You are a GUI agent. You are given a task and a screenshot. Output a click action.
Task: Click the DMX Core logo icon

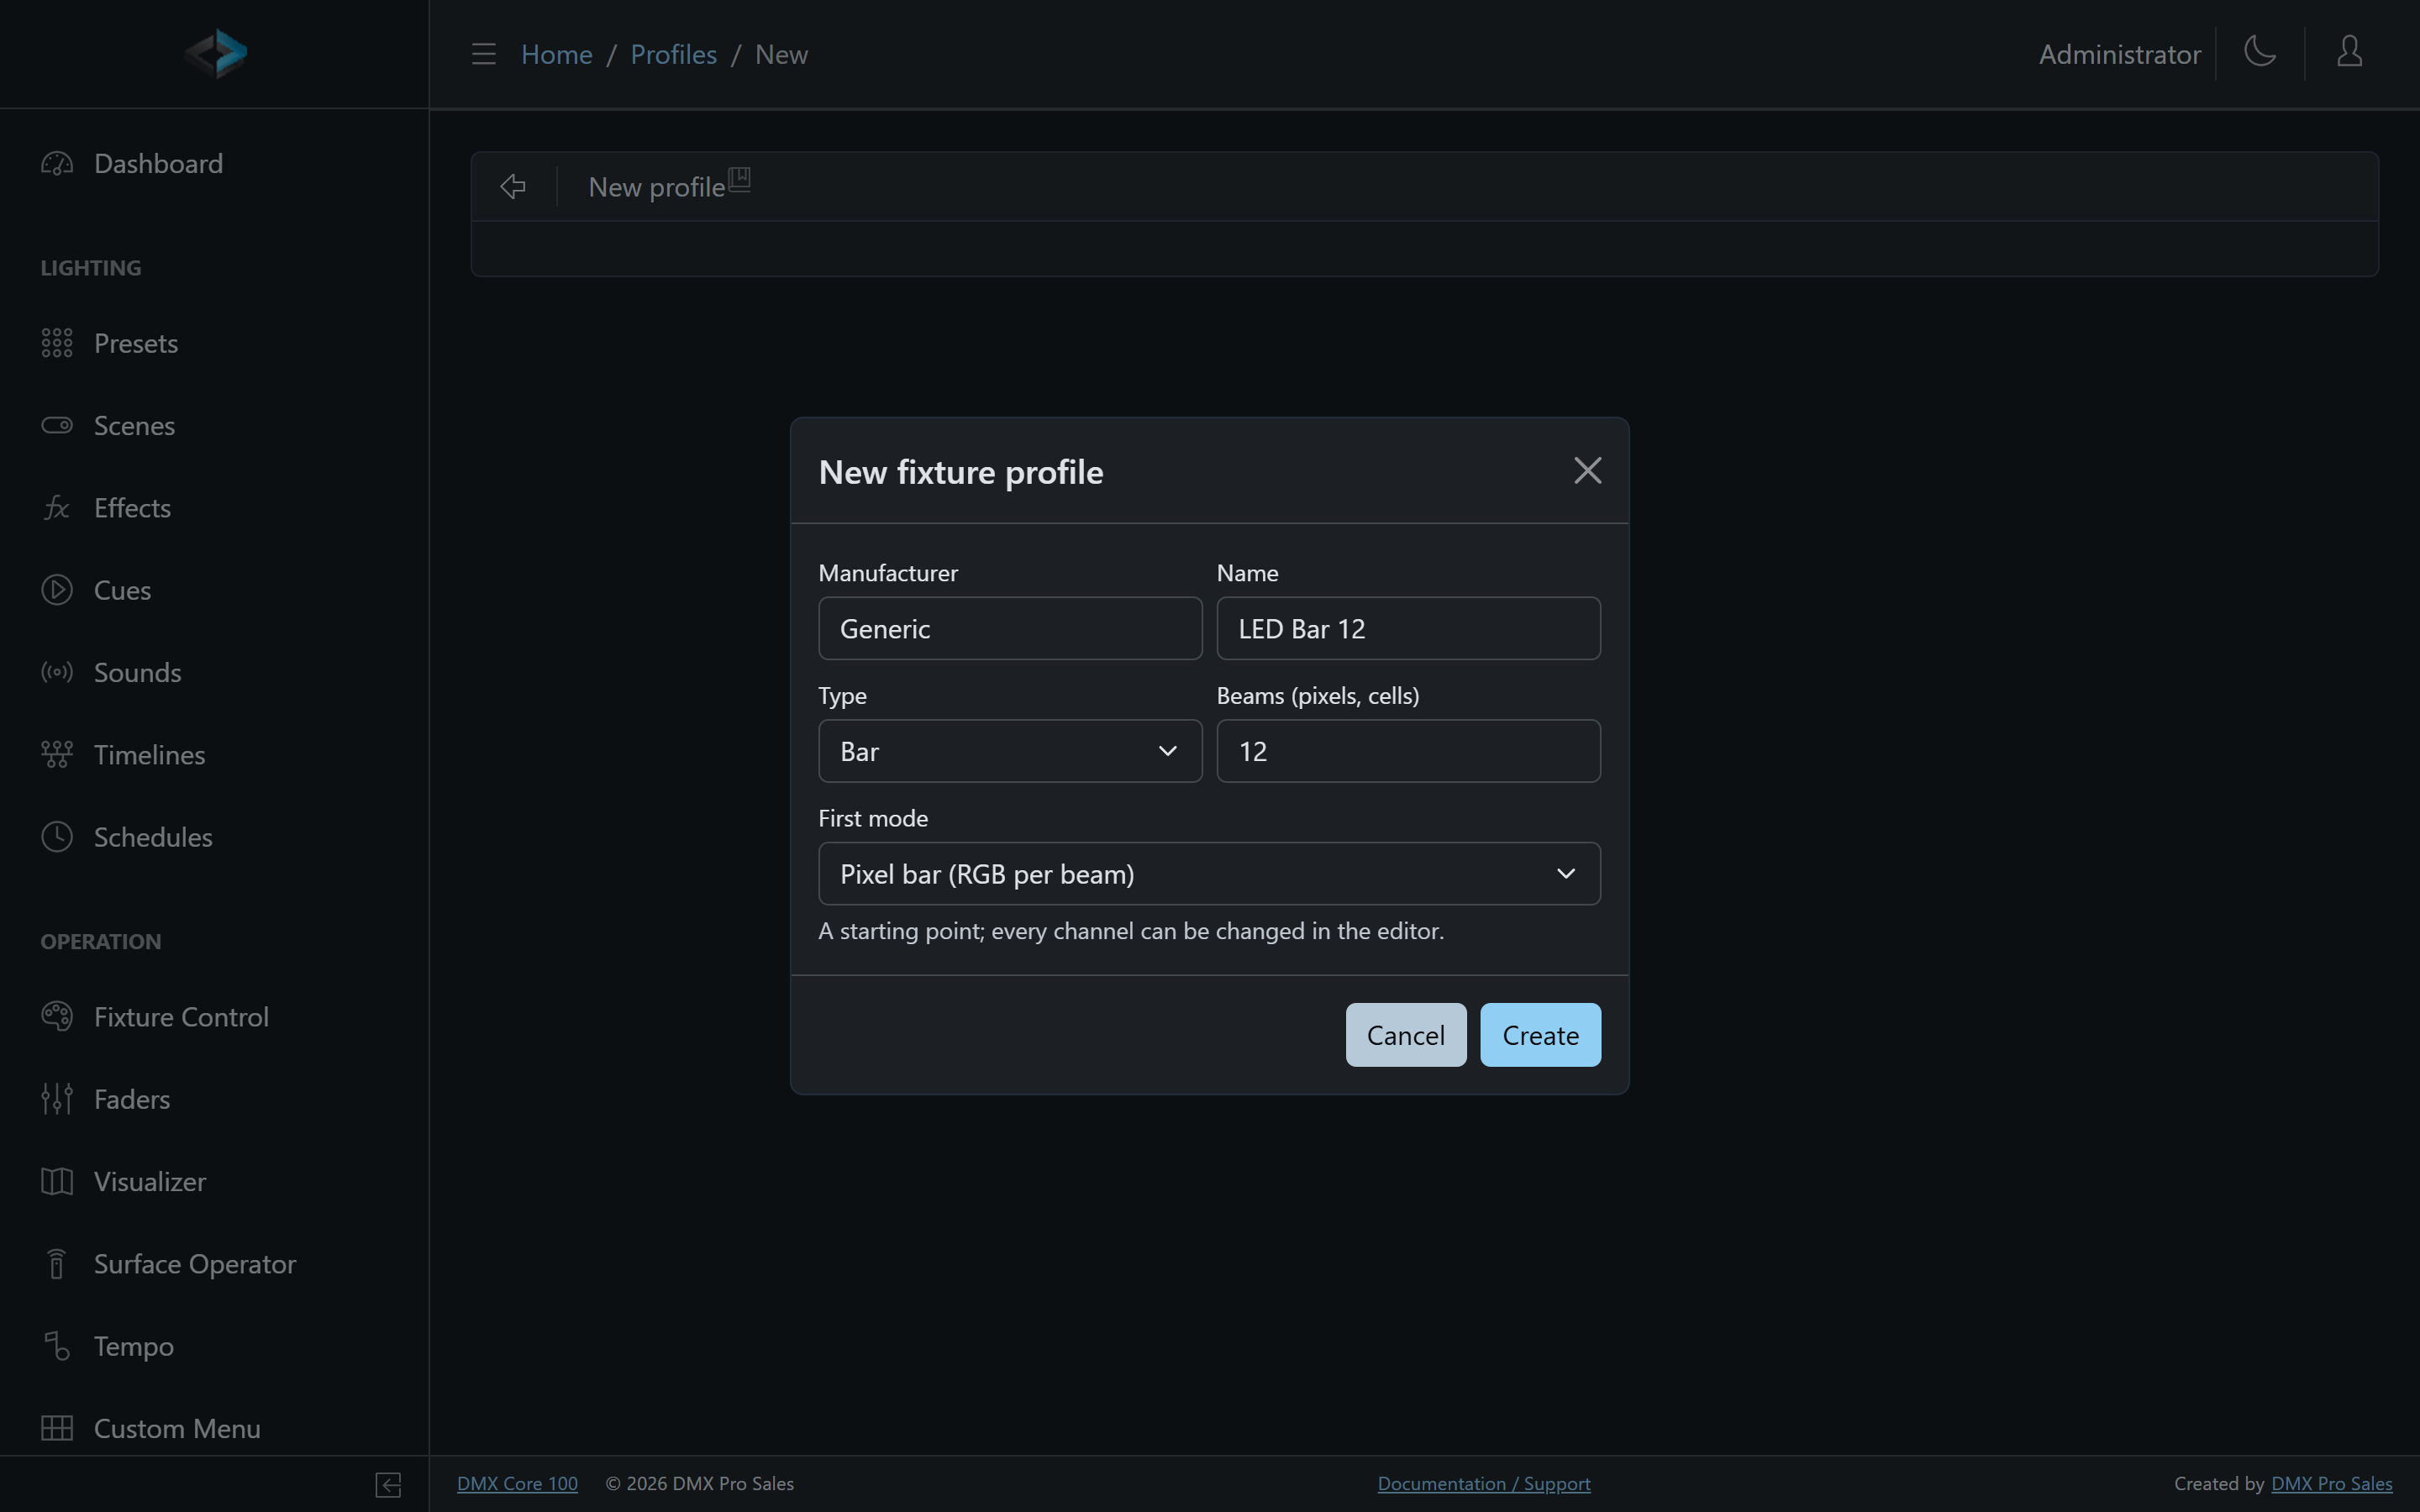(x=216, y=53)
